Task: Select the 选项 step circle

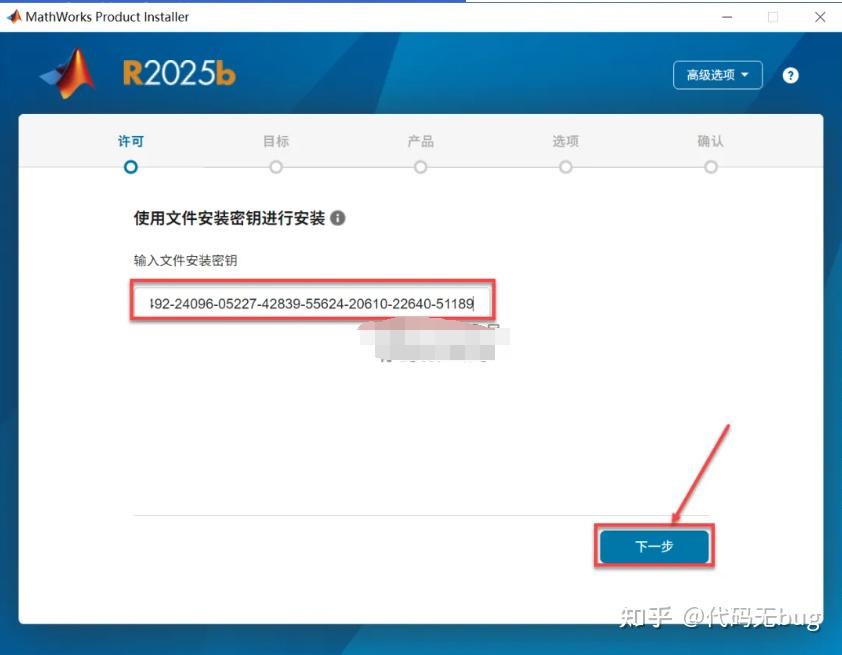Action: coord(565,167)
